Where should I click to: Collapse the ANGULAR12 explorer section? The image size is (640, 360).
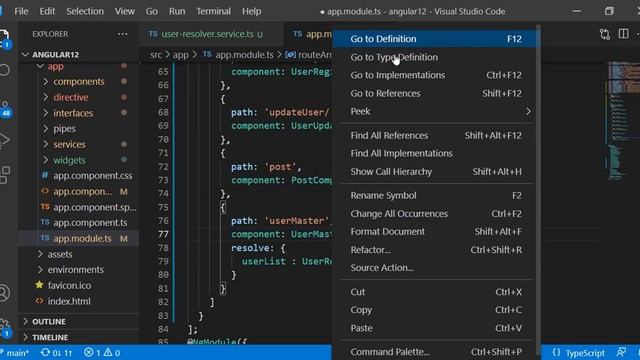(79, 54)
